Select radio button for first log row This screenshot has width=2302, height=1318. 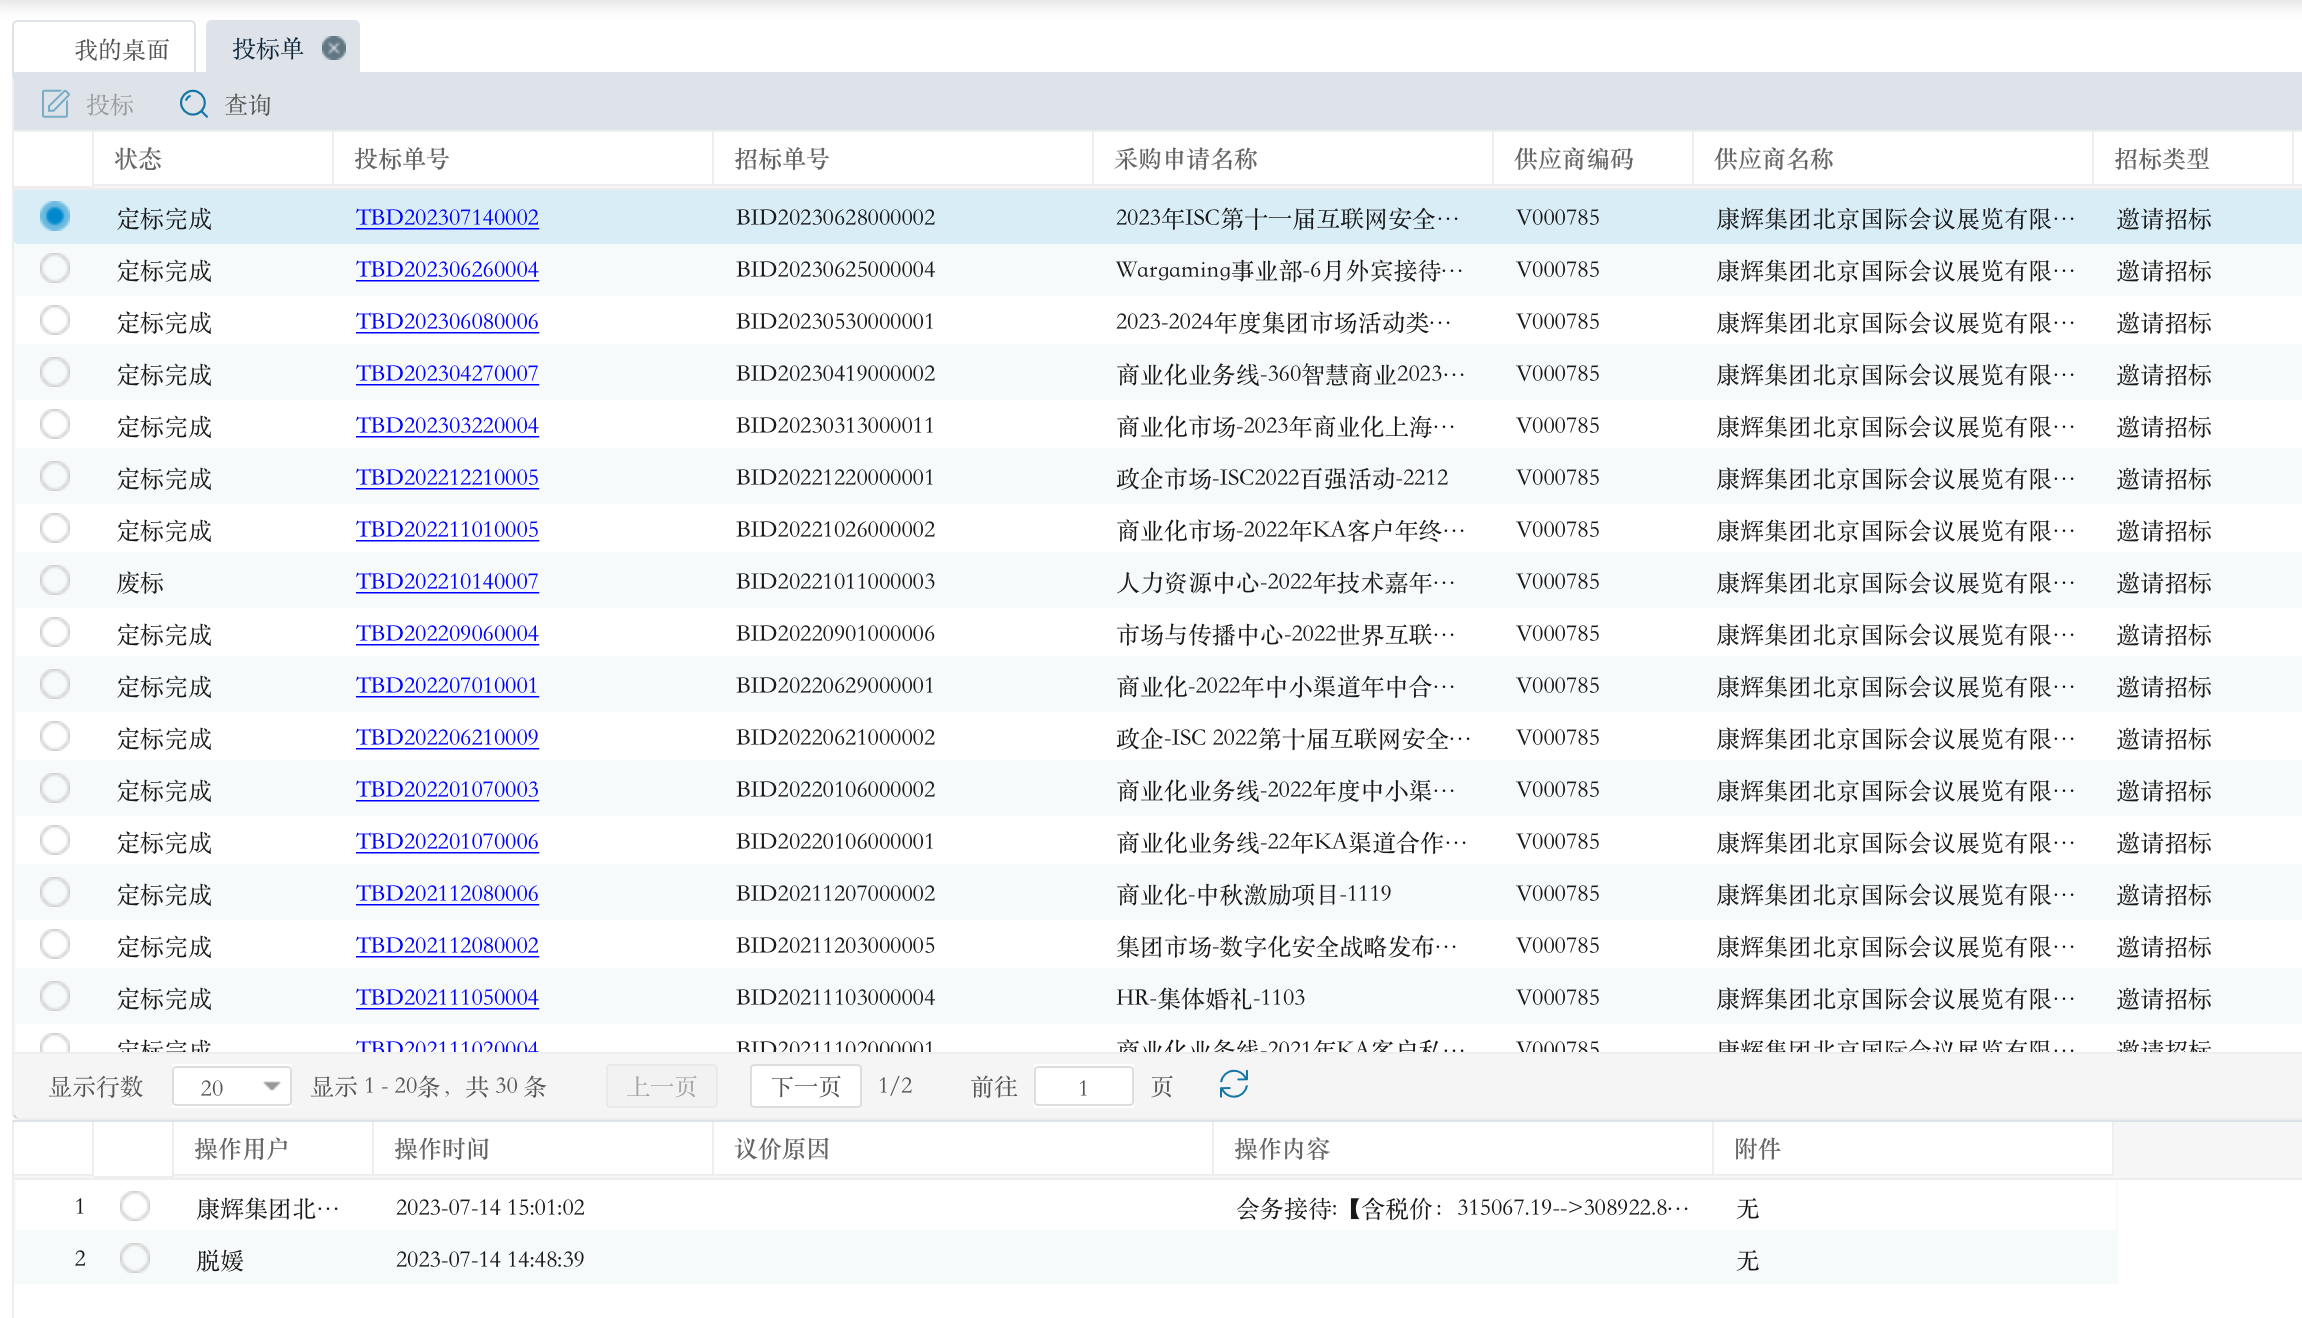pos(135,1207)
